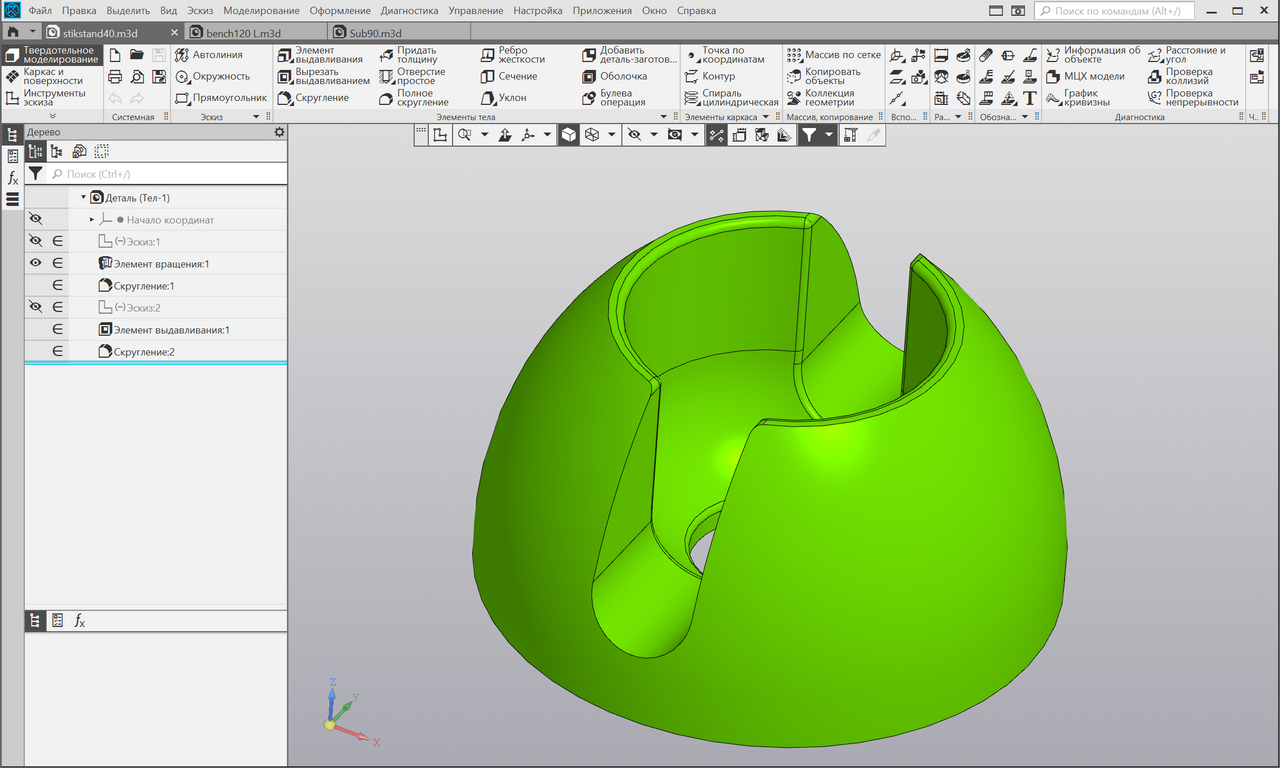Choose the Оболочка command

[614, 76]
